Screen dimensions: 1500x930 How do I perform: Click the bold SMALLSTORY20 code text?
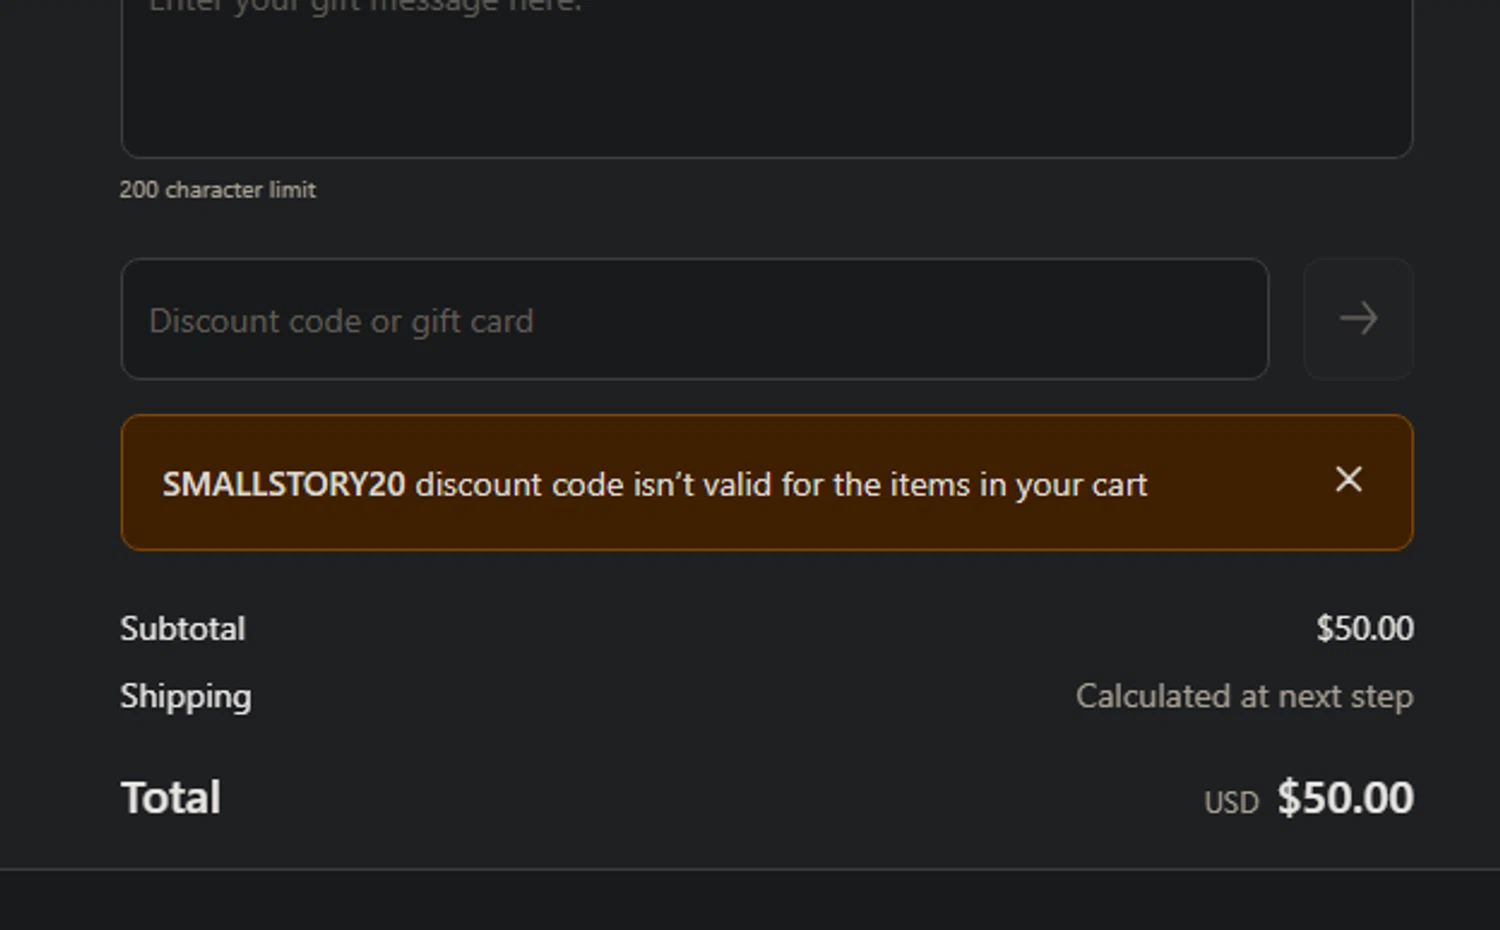coord(284,485)
